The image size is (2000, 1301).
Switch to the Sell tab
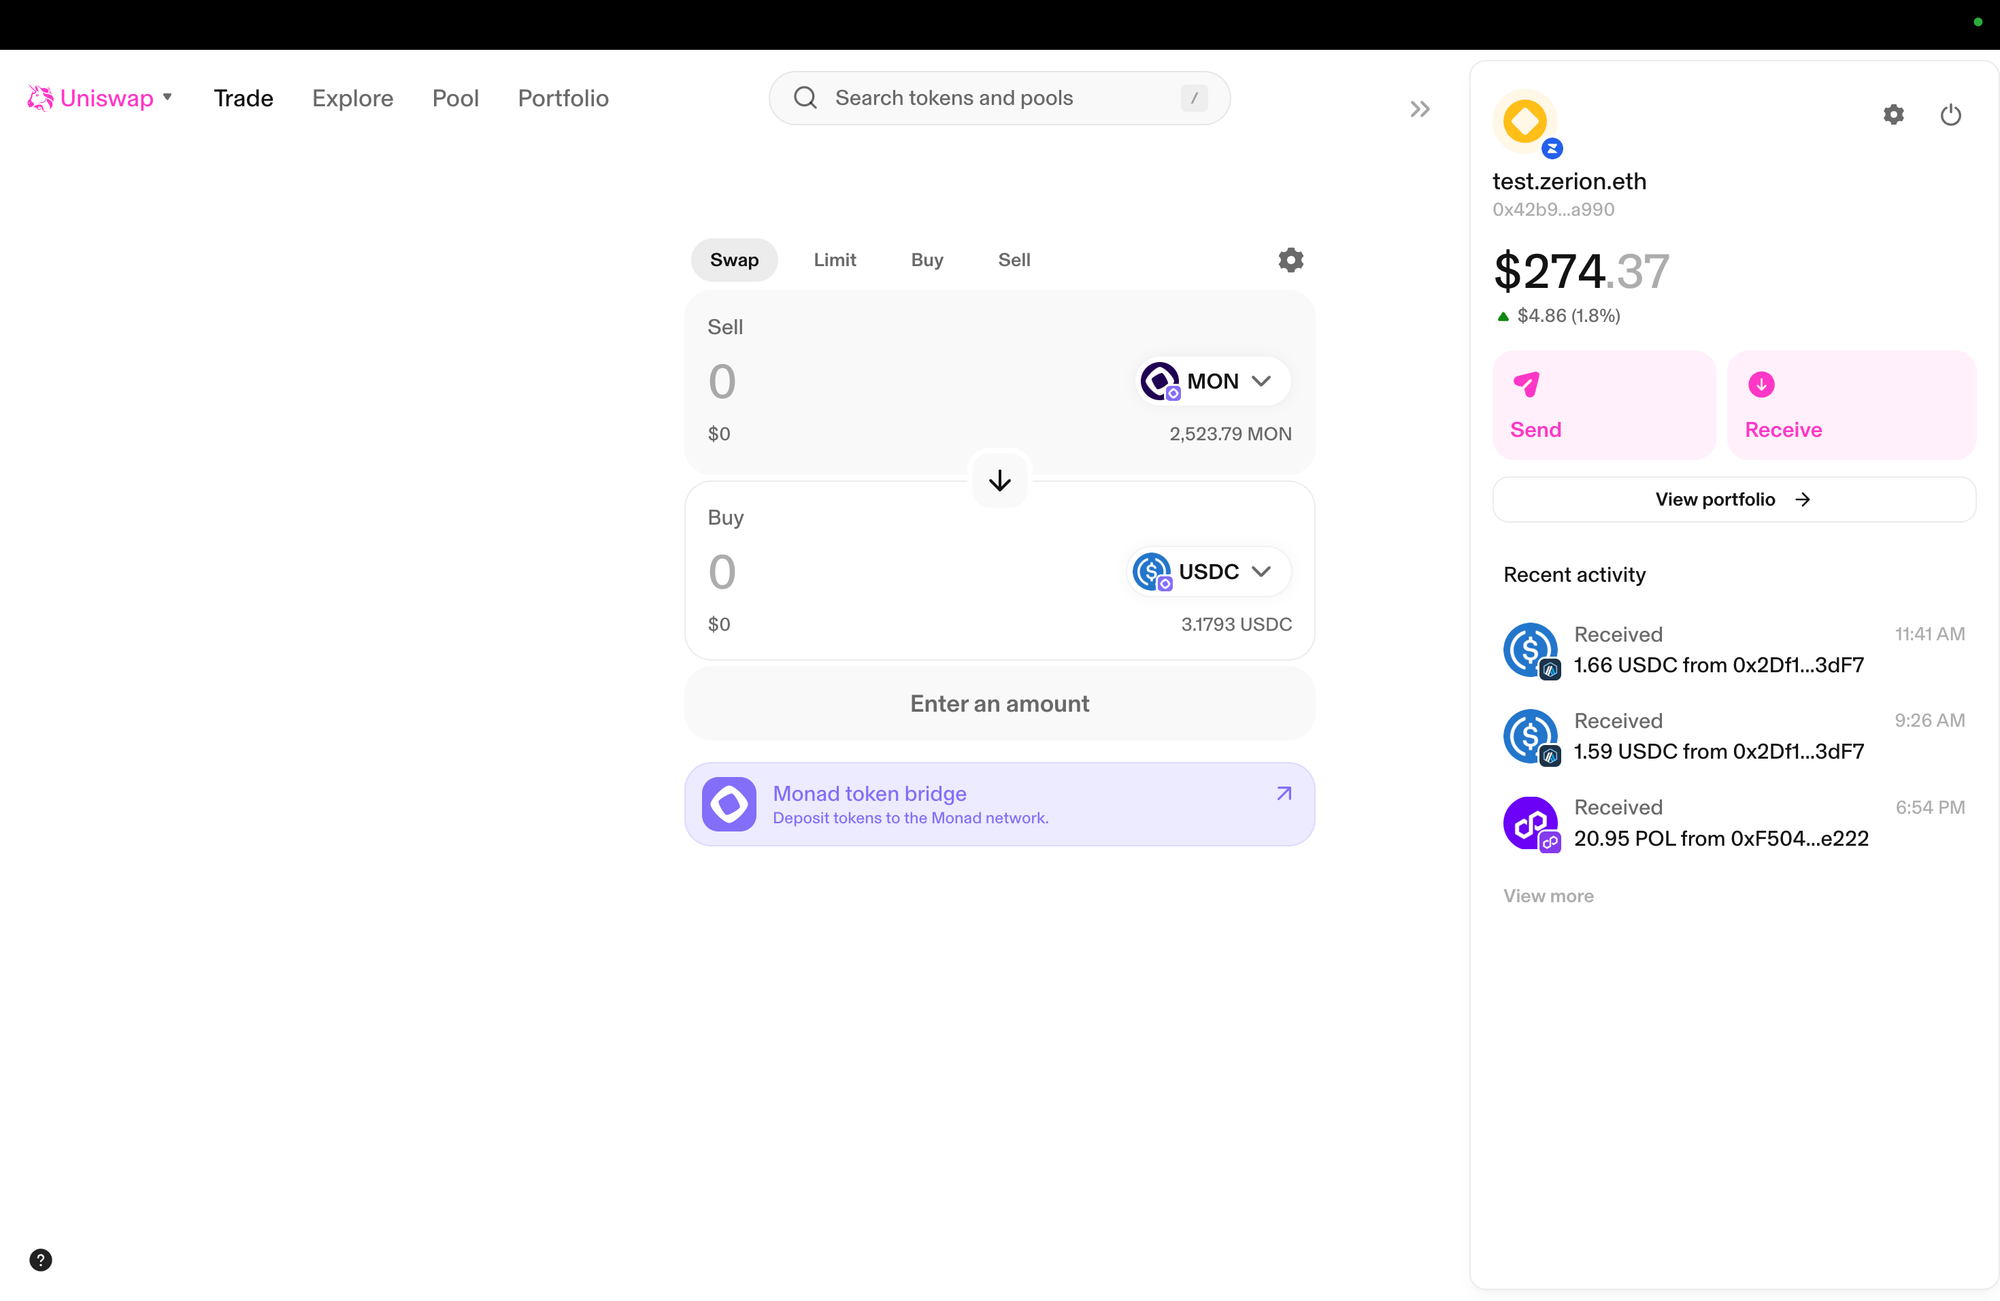coord(1013,259)
